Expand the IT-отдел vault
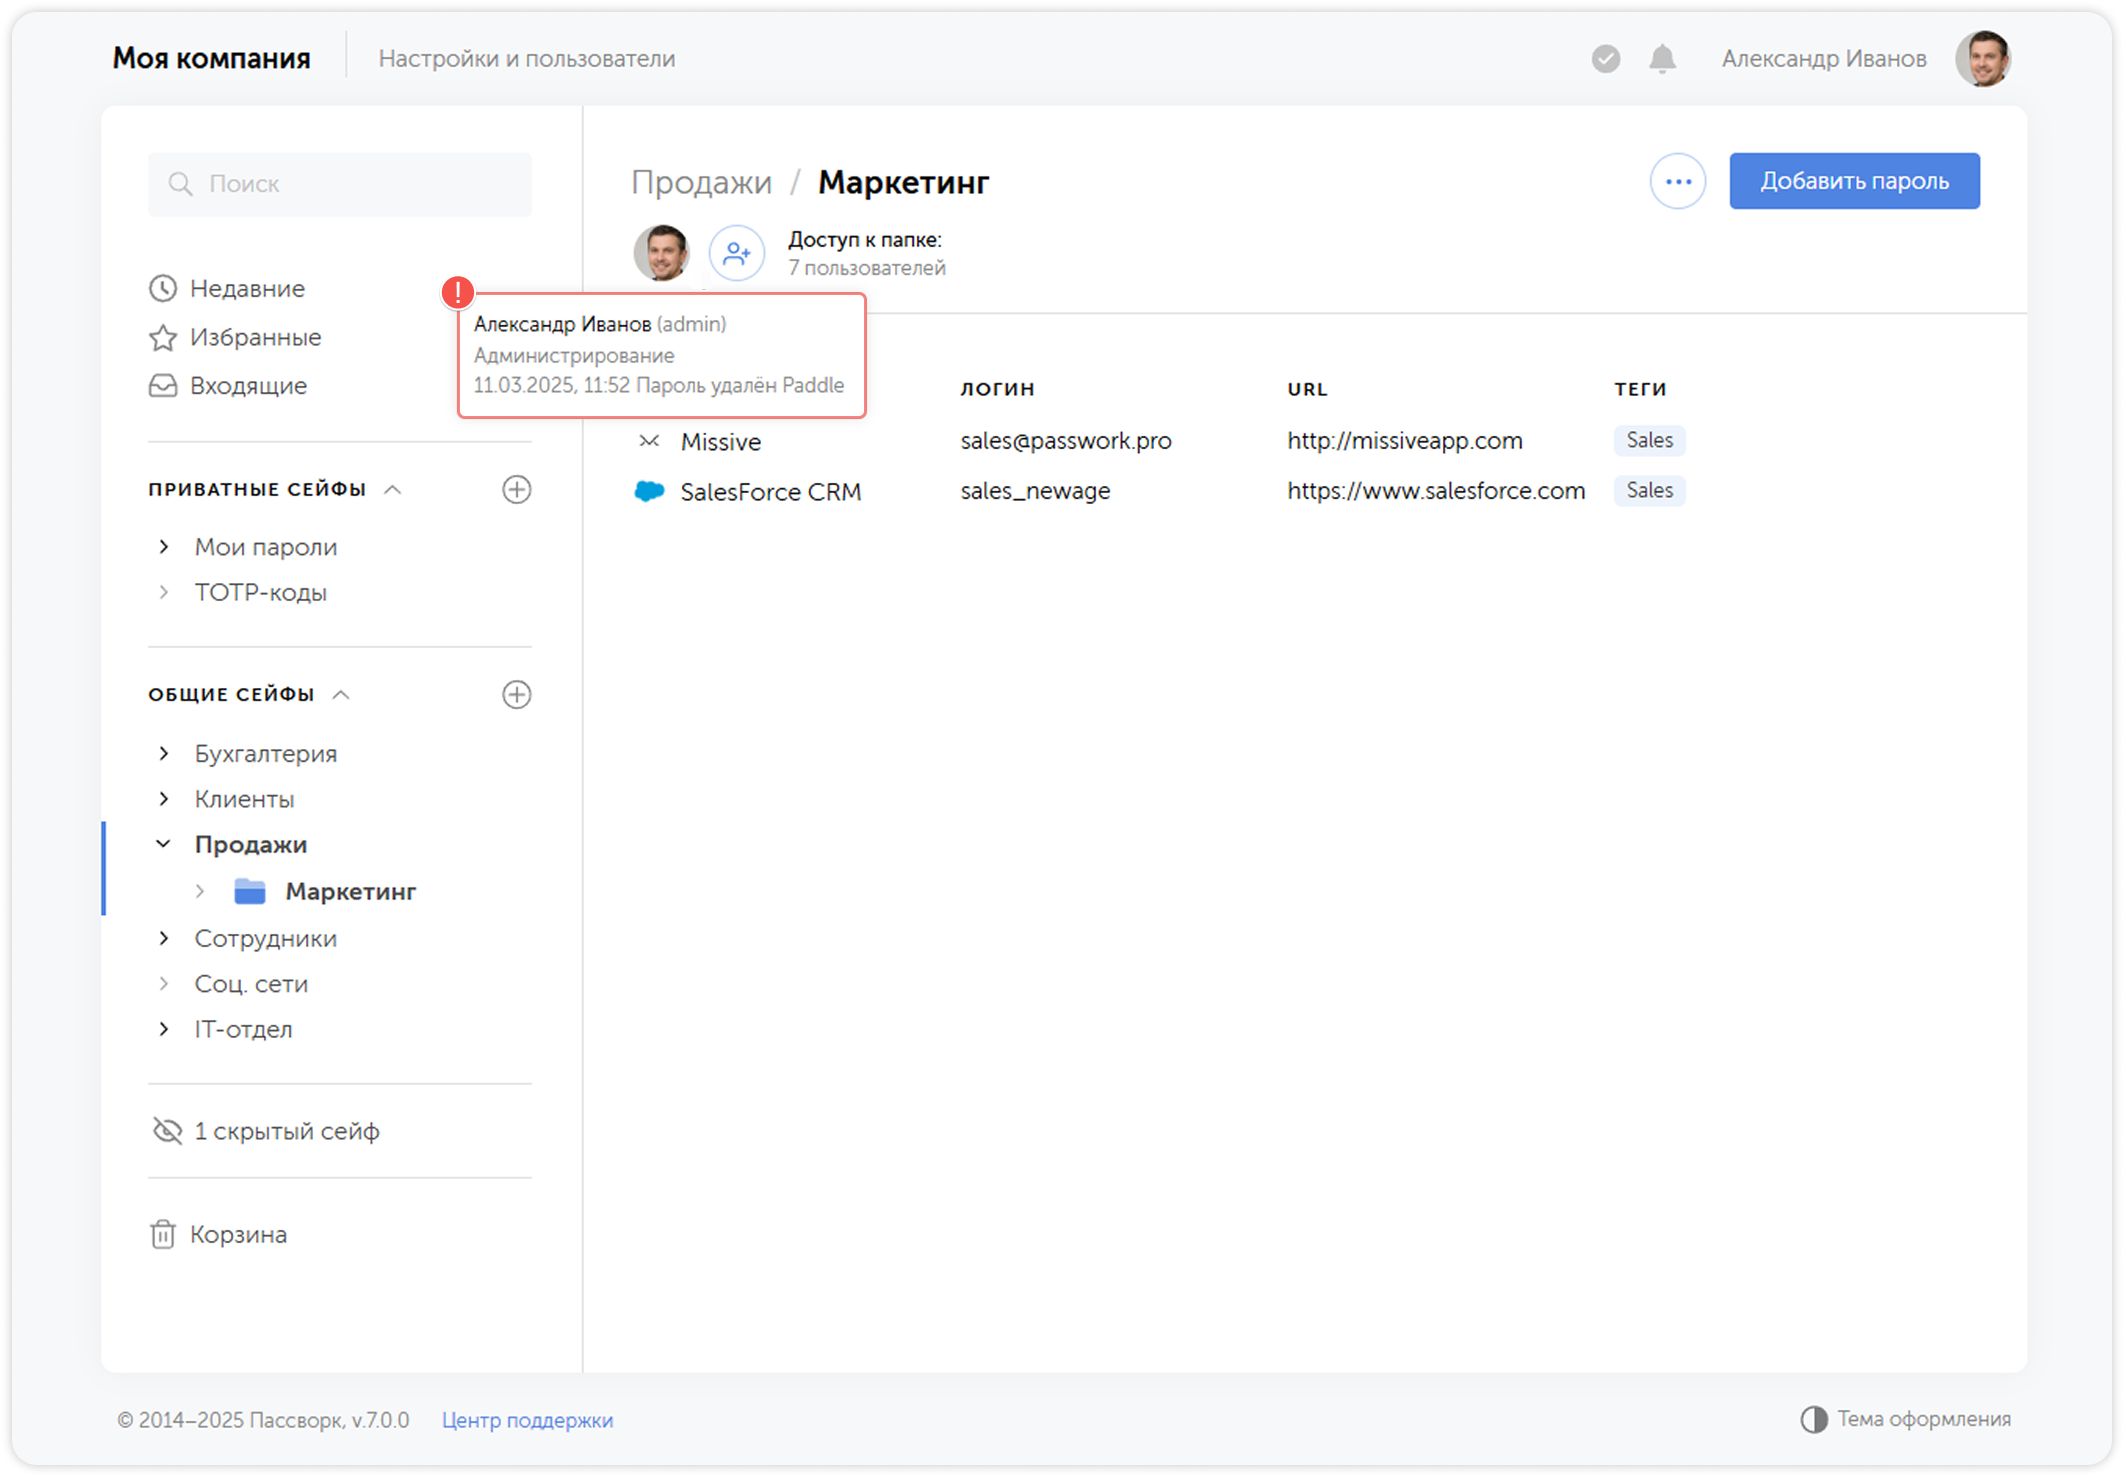 coord(164,1029)
